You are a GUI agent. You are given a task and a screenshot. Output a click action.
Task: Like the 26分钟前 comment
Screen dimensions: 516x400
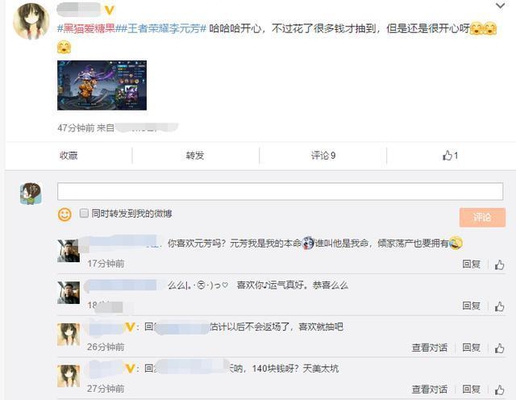click(499, 348)
